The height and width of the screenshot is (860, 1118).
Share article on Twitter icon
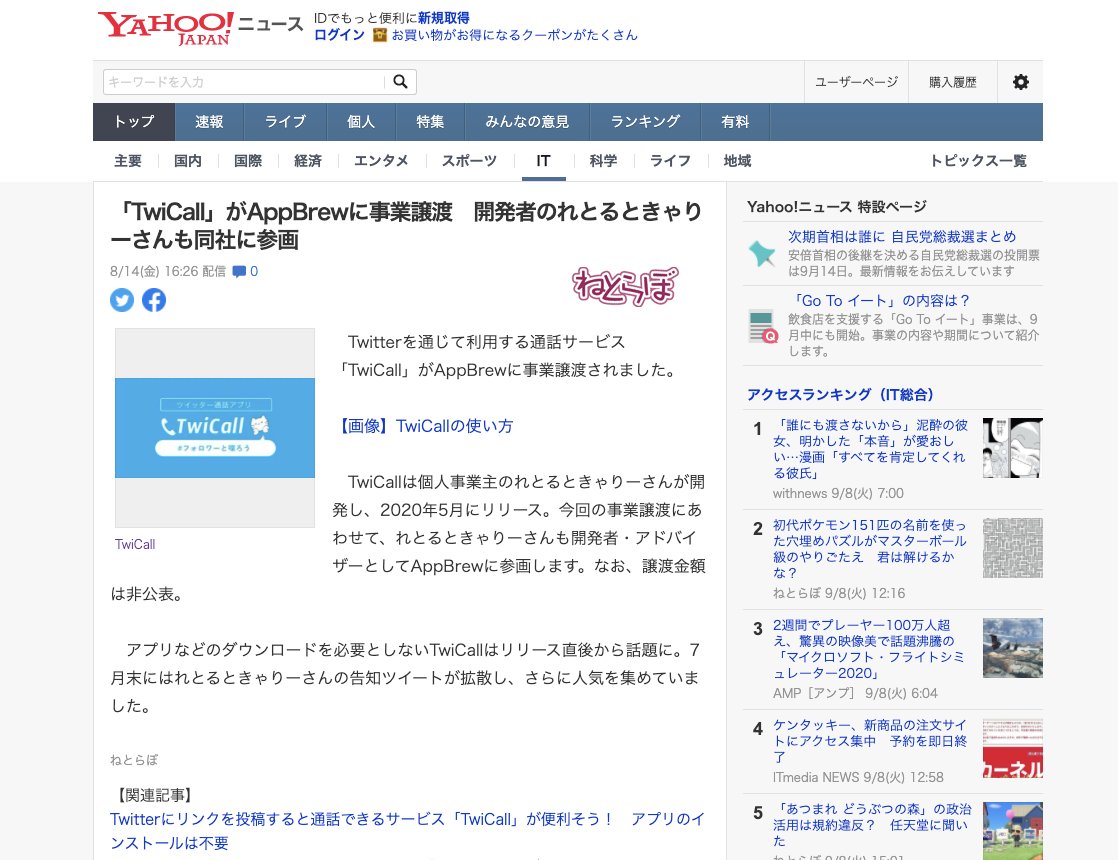[122, 300]
